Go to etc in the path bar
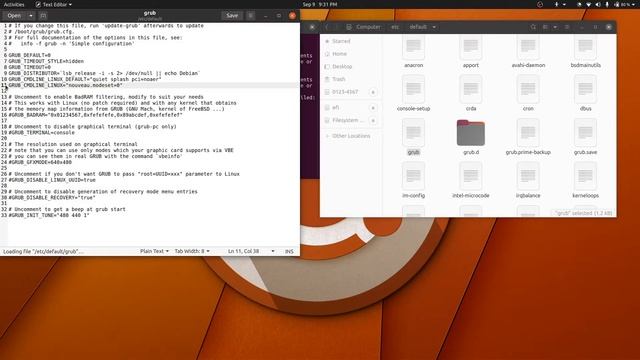 pos(395,27)
